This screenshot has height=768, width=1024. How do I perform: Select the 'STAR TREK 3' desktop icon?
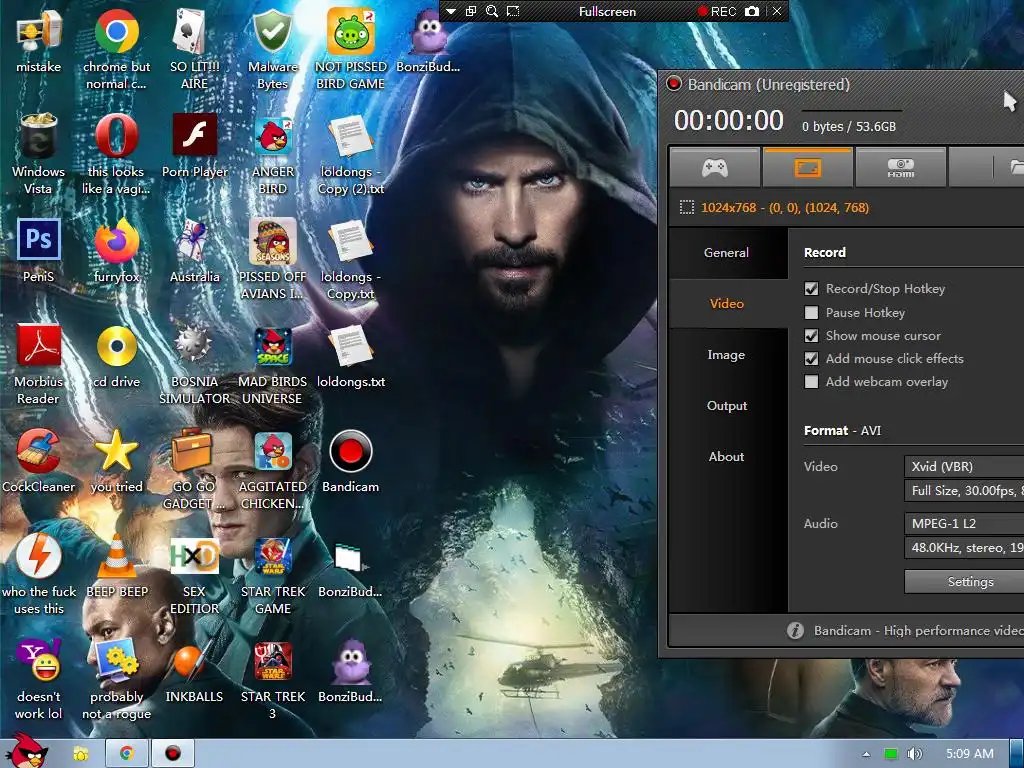tap(272, 680)
